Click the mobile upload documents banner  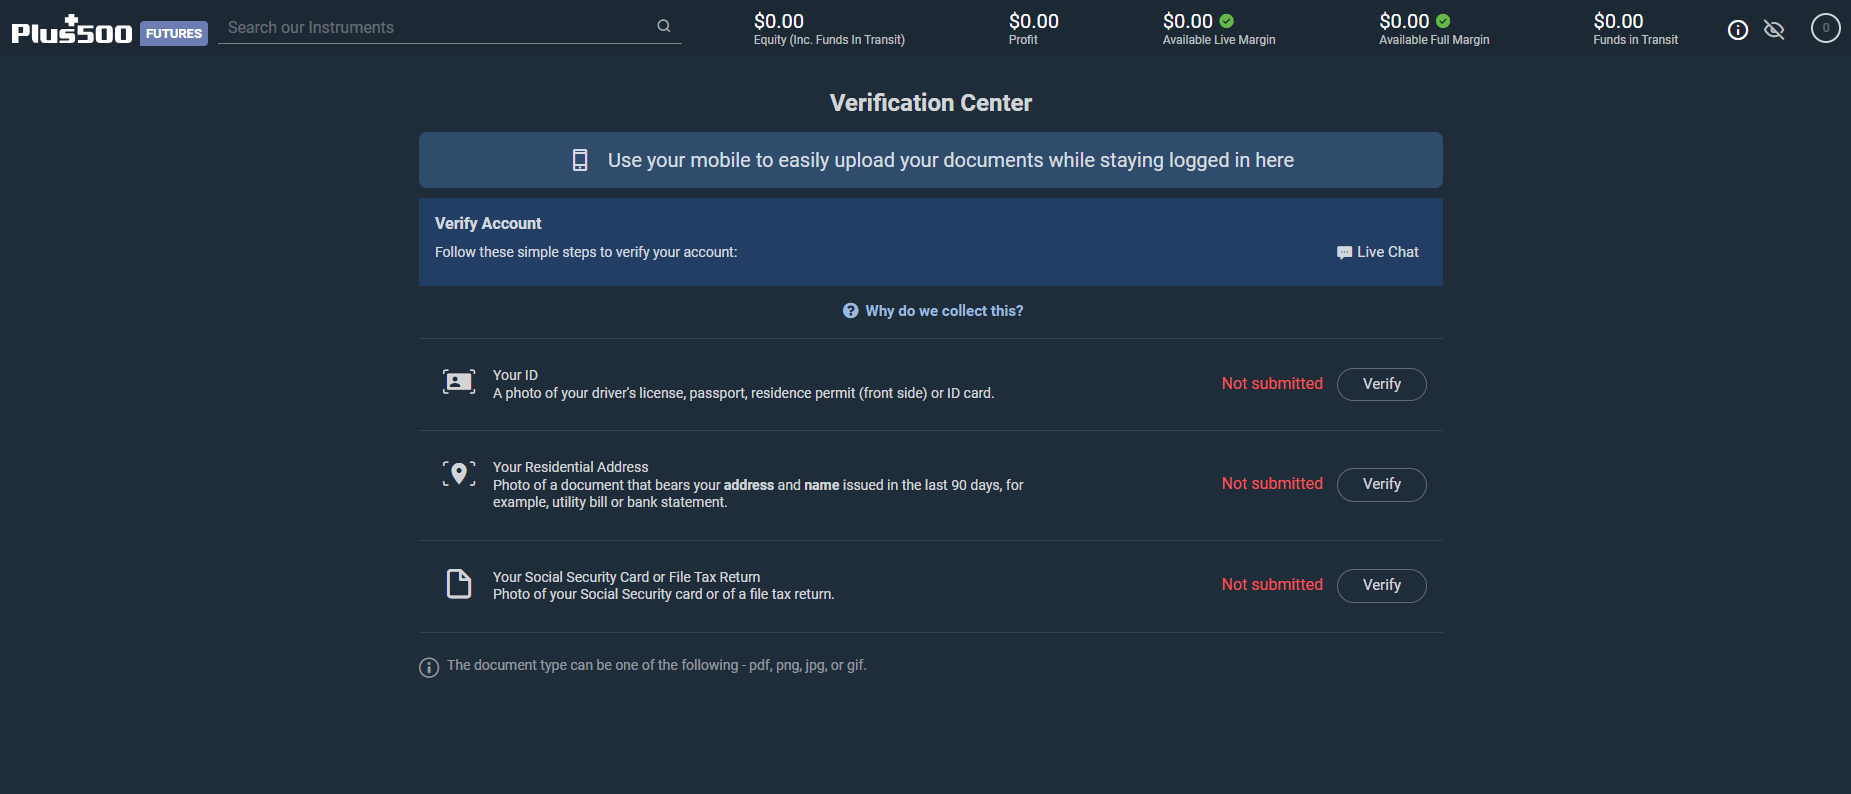click(x=931, y=160)
